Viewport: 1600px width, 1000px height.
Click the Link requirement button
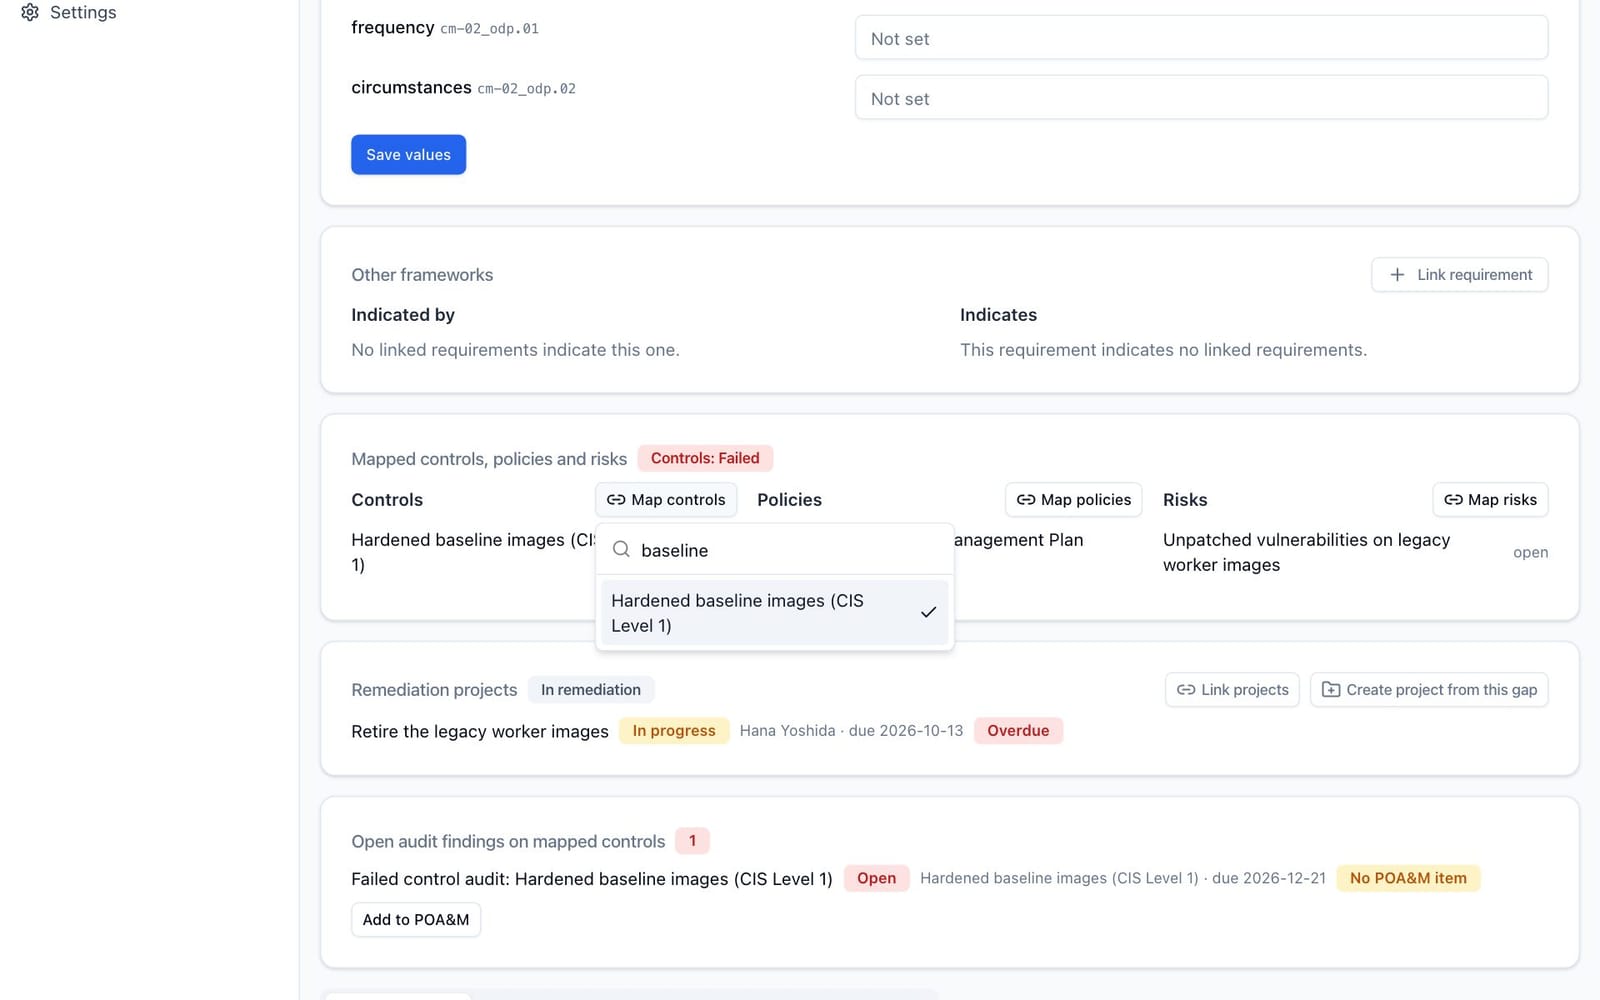(1459, 274)
